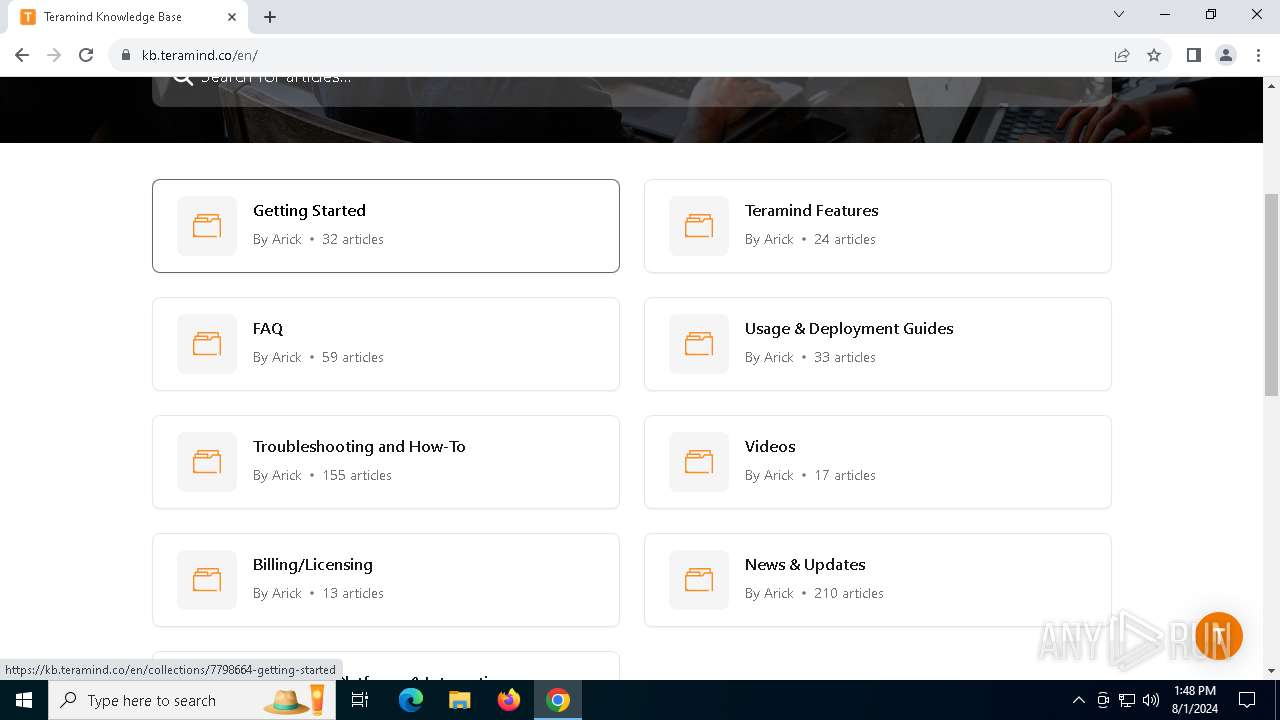Viewport: 1280px width, 720px height.
Task: Close the Teramind Knowledge Base tab
Action: [232, 17]
